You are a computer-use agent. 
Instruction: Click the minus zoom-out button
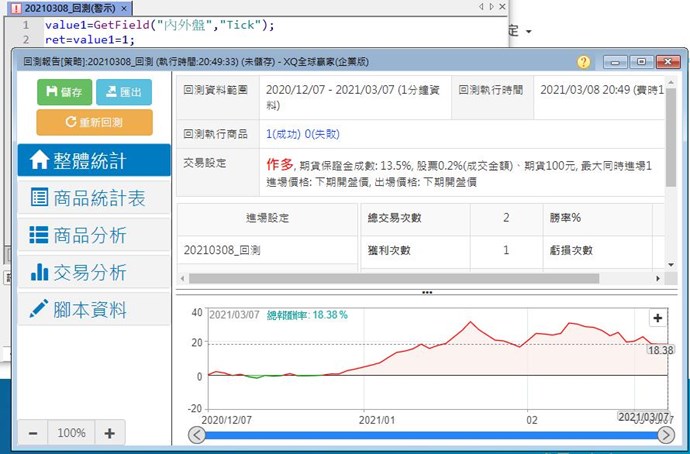point(33,434)
